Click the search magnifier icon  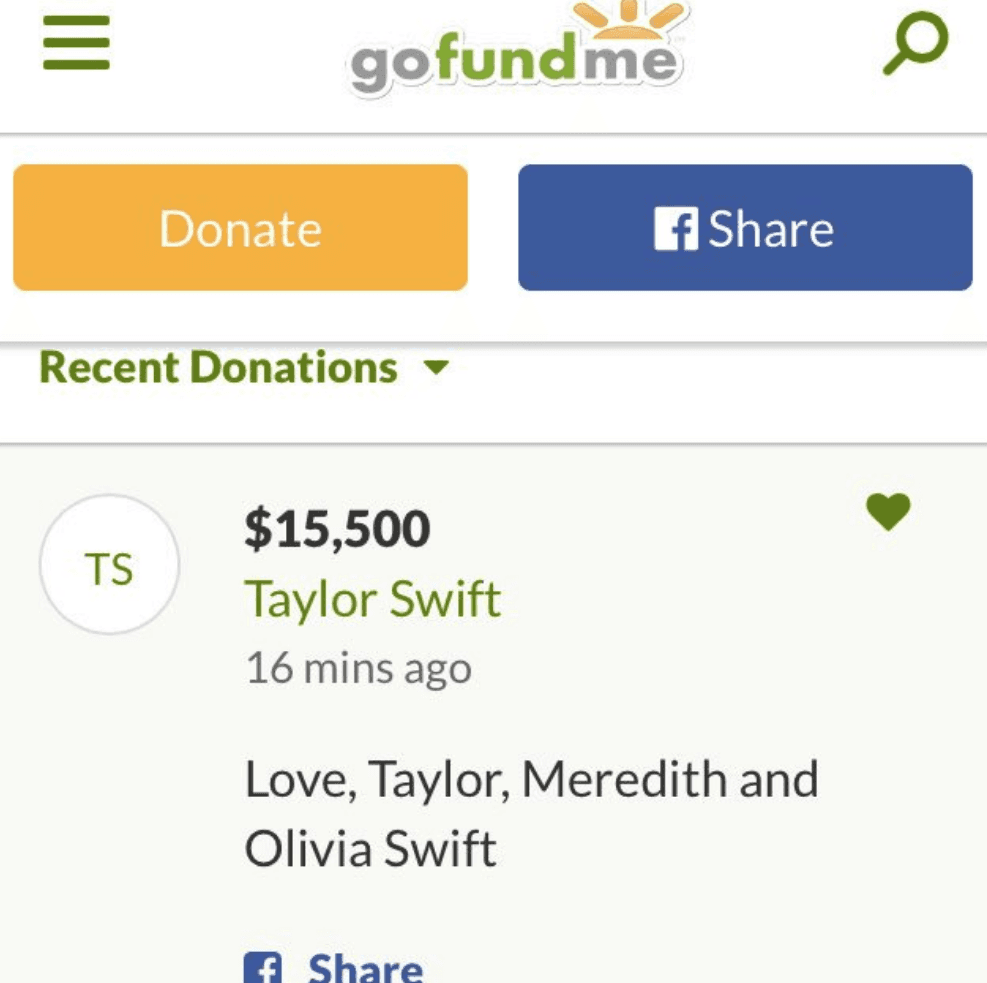[915, 46]
